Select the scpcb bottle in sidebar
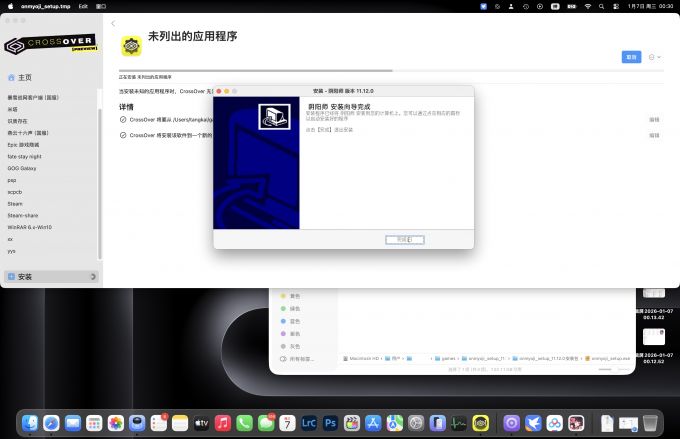Screen dimensions: 680x439 pyautogui.click(x=15, y=192)
